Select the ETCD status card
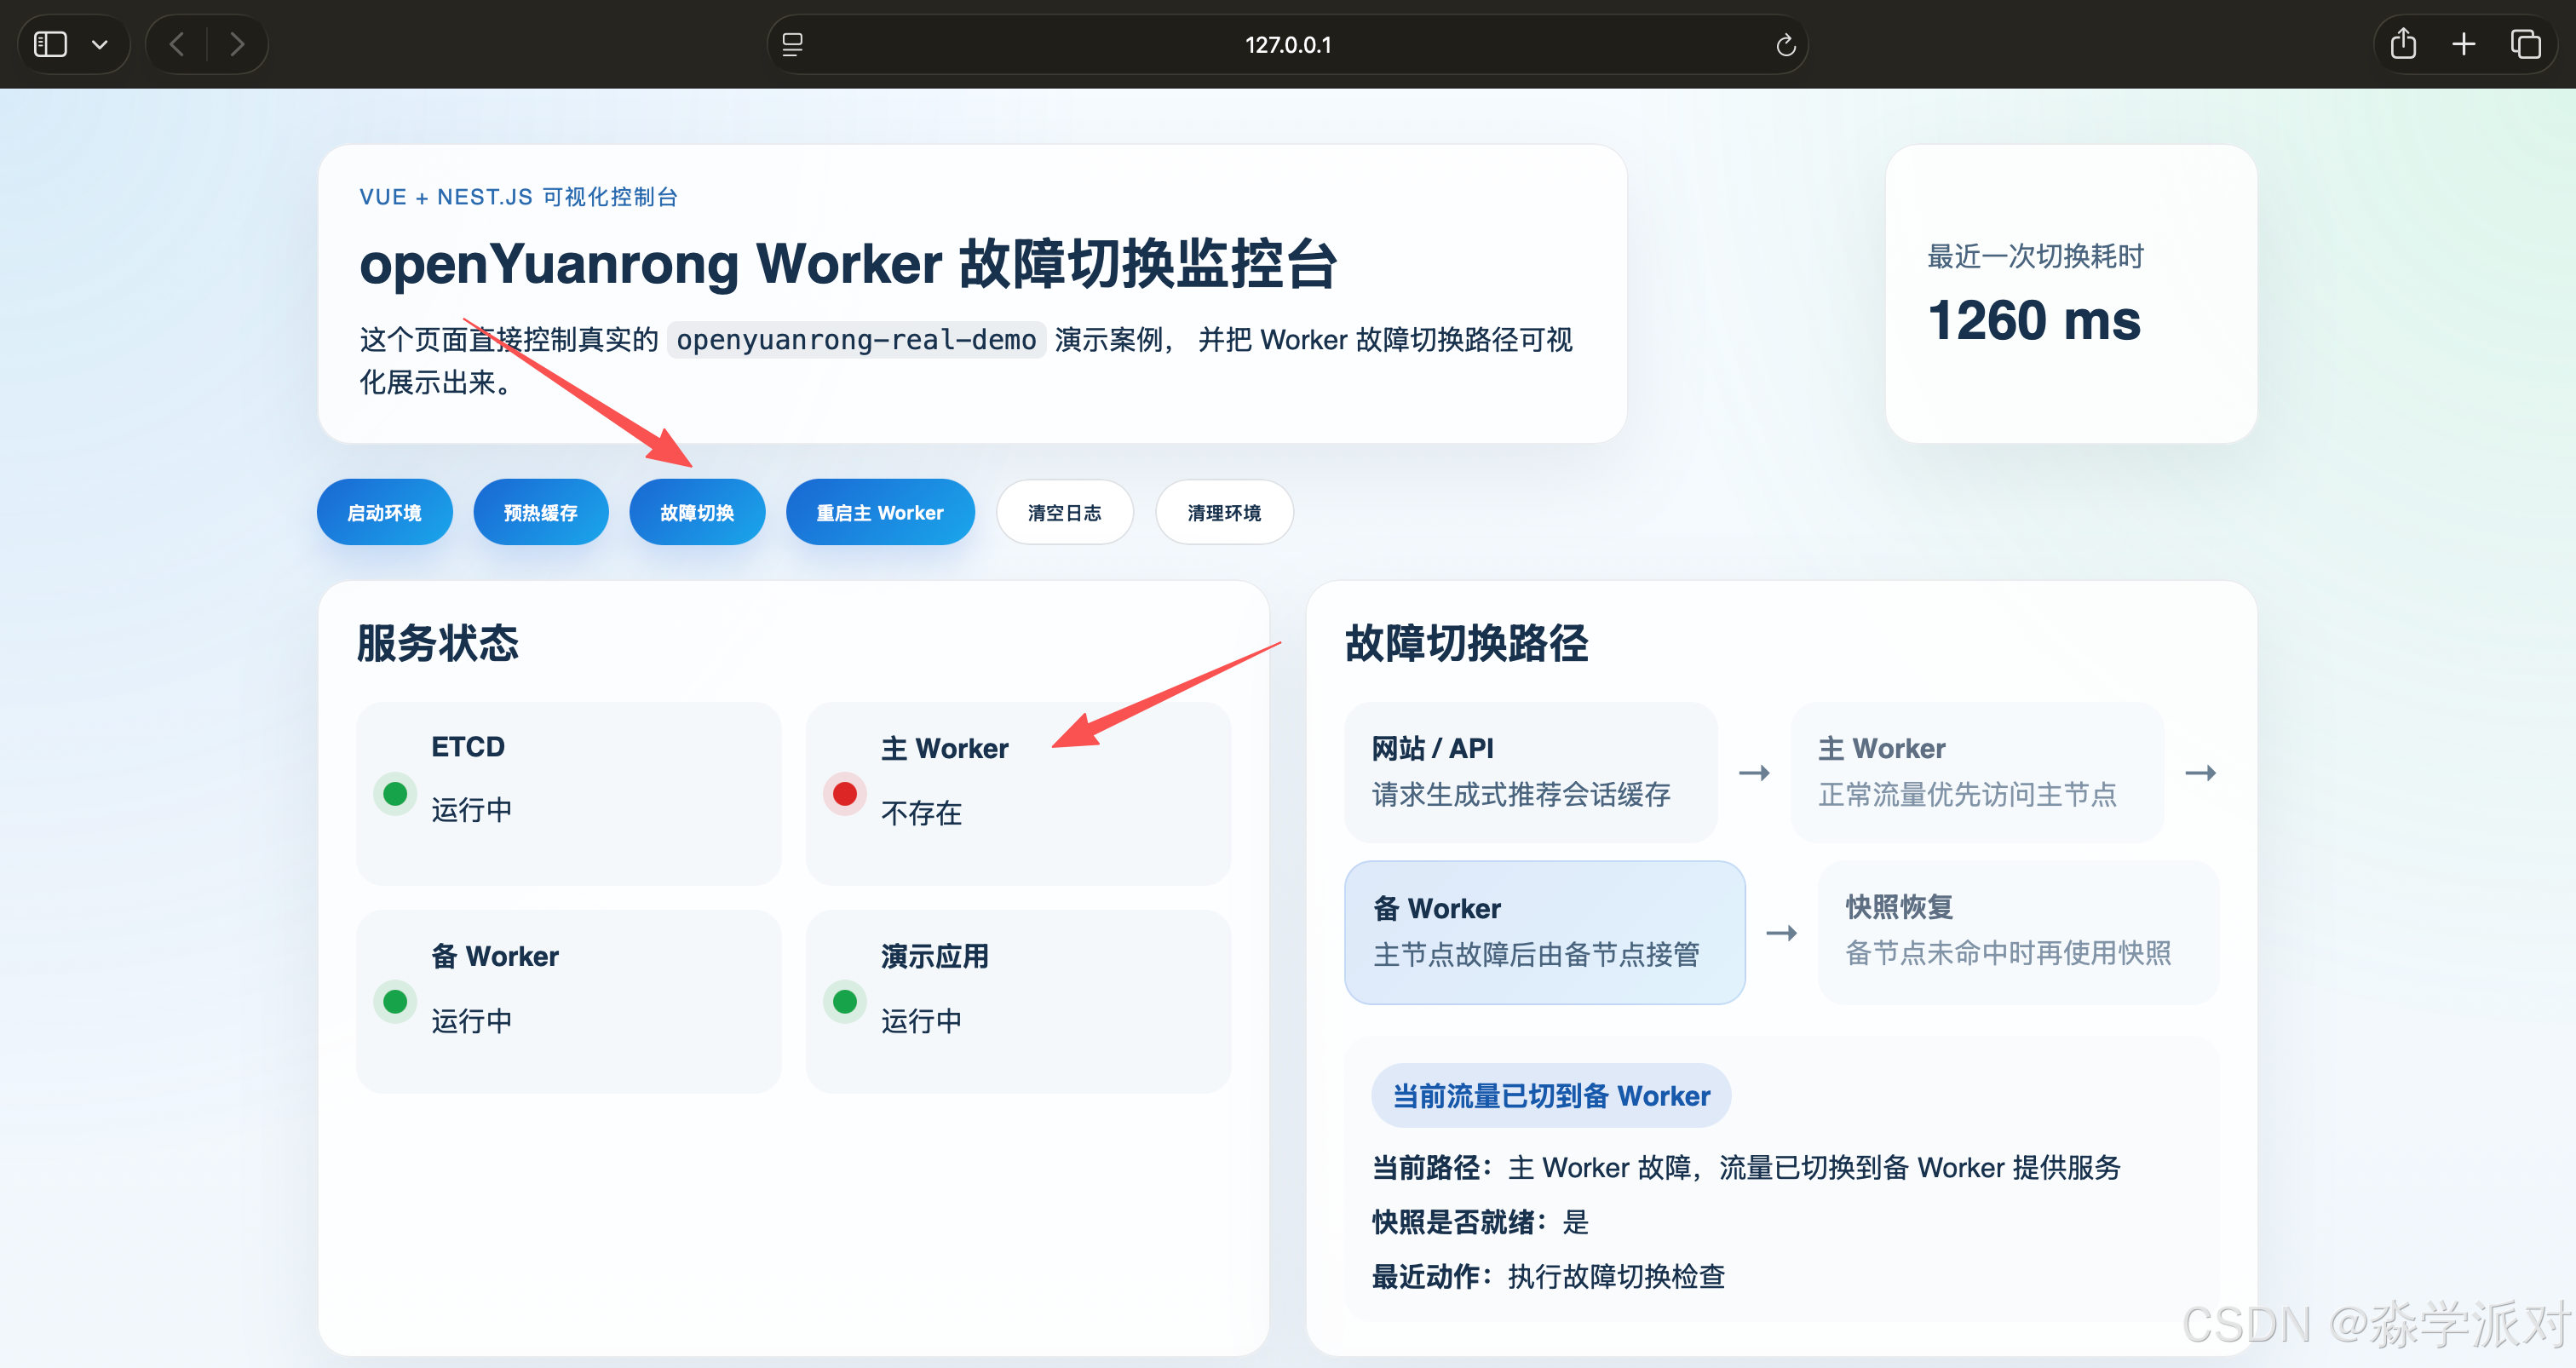This screenshot has width=2576, height=1368. coord(568,793)
